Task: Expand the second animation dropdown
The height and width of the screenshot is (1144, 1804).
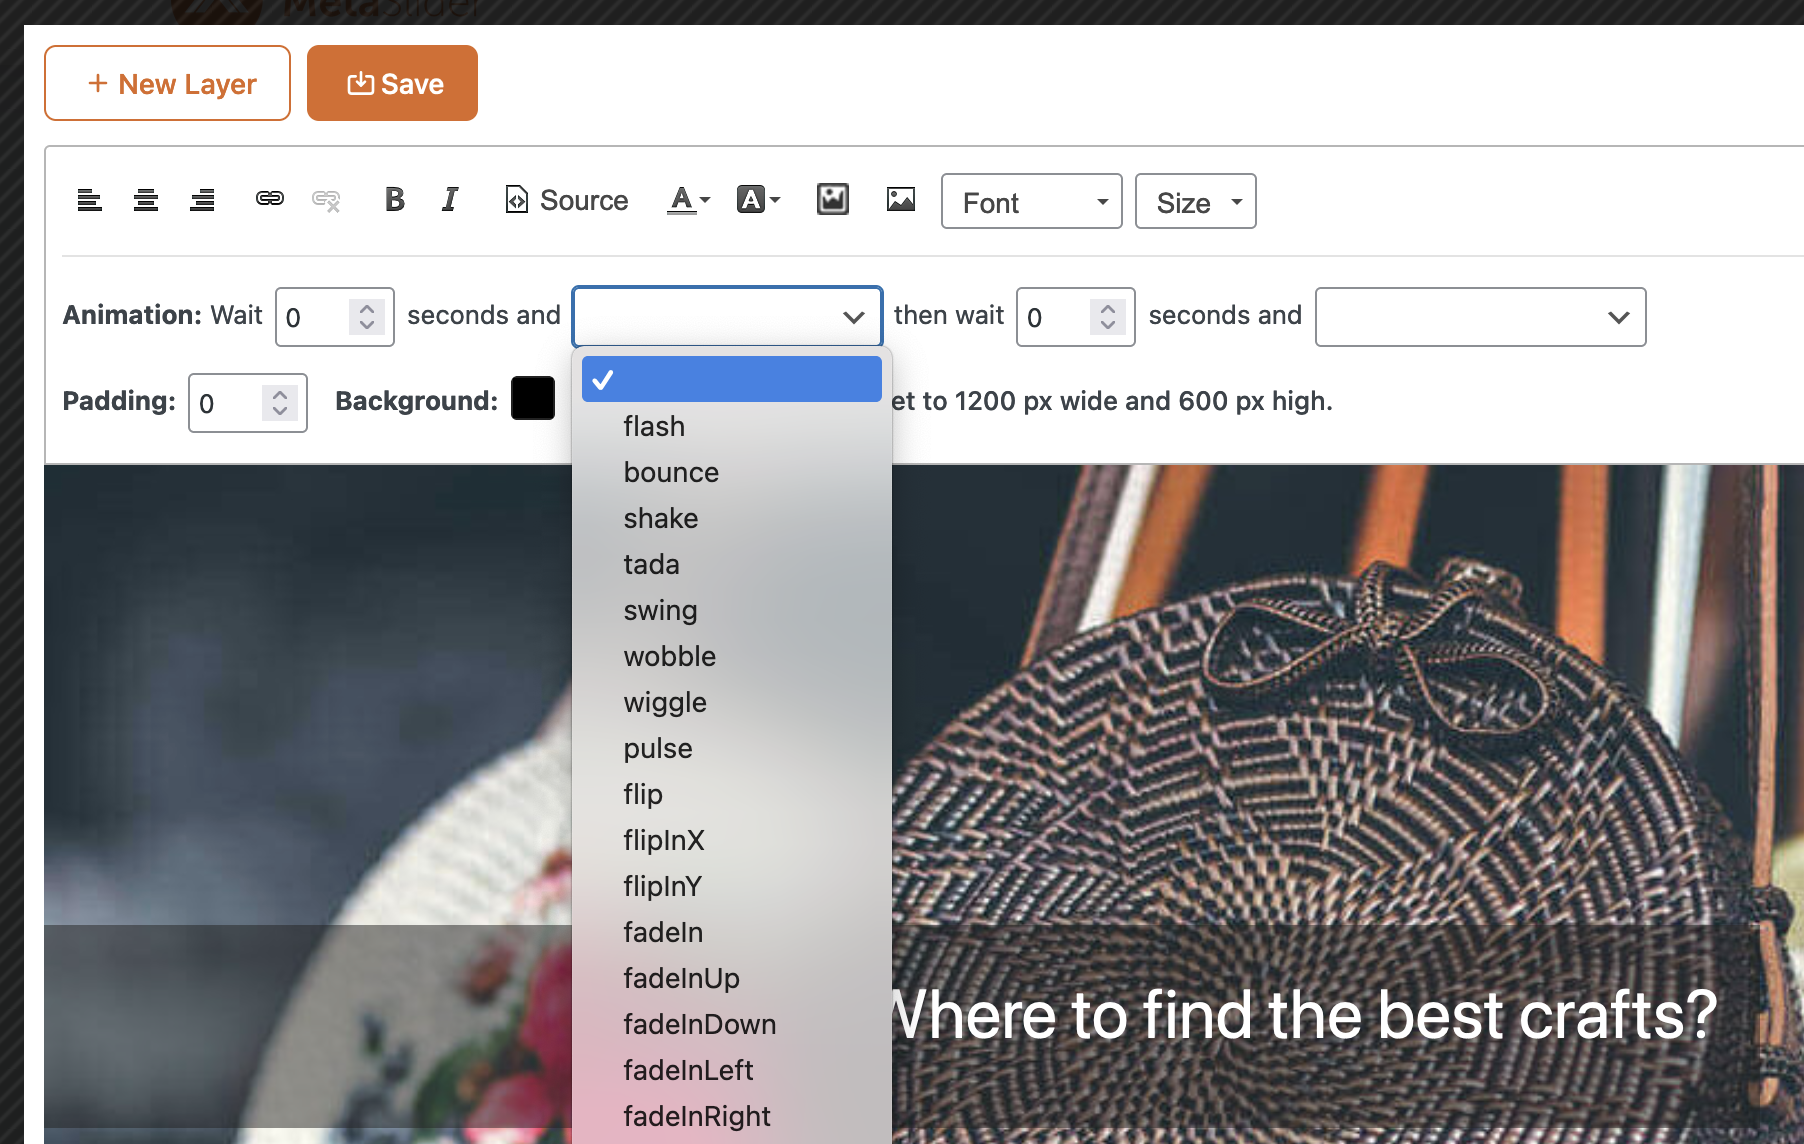Action: 1480,317
